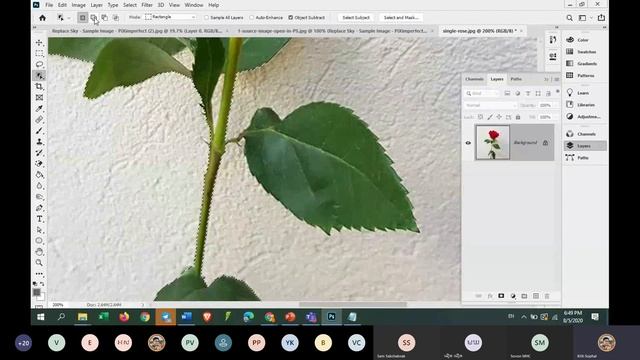Select the Pen tool
The width and height of the screenshot is (640, 360).
pos(39,208)
